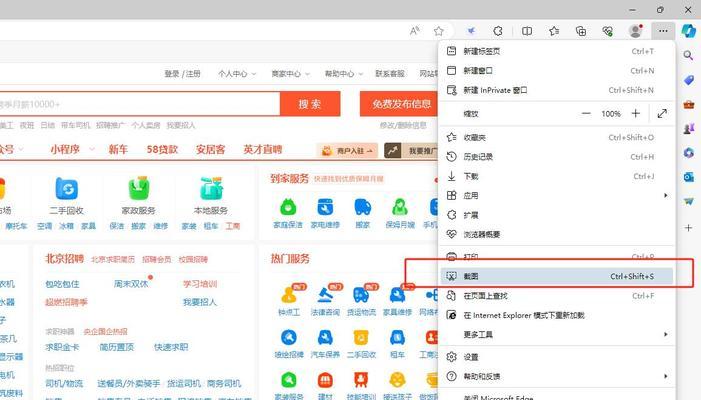Open the sidebar Outlook icon
The image size is (701, 400).
[x=688, y=177]
